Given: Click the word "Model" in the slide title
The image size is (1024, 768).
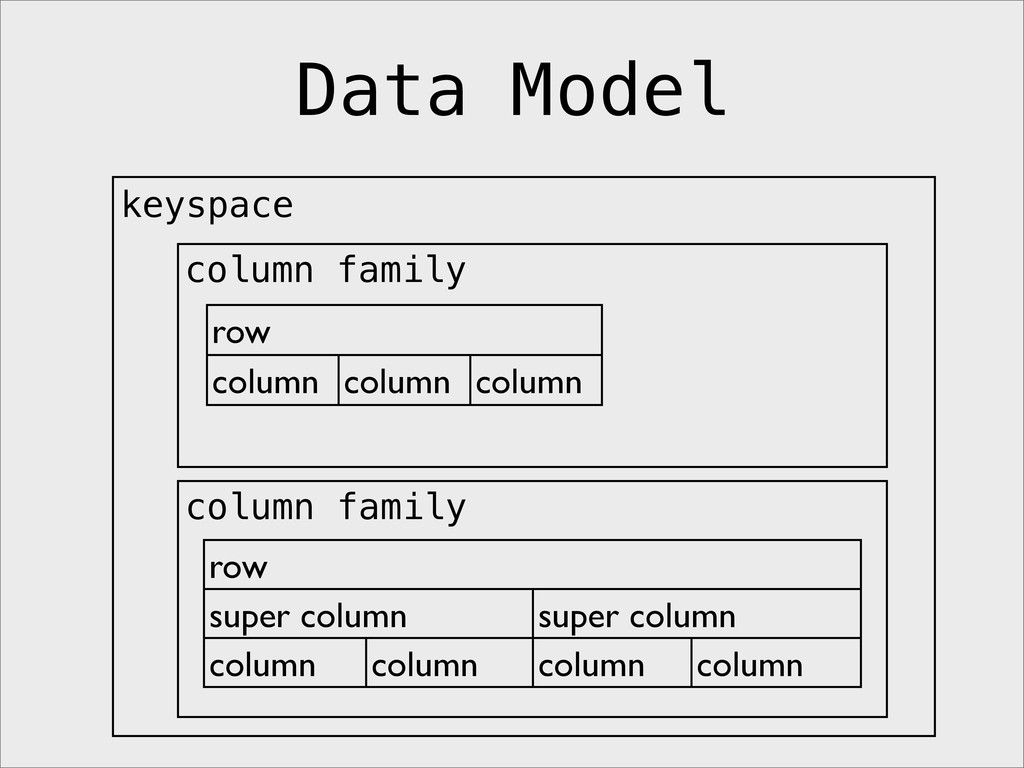Looking at the screenshot, I should coord(618,89).
